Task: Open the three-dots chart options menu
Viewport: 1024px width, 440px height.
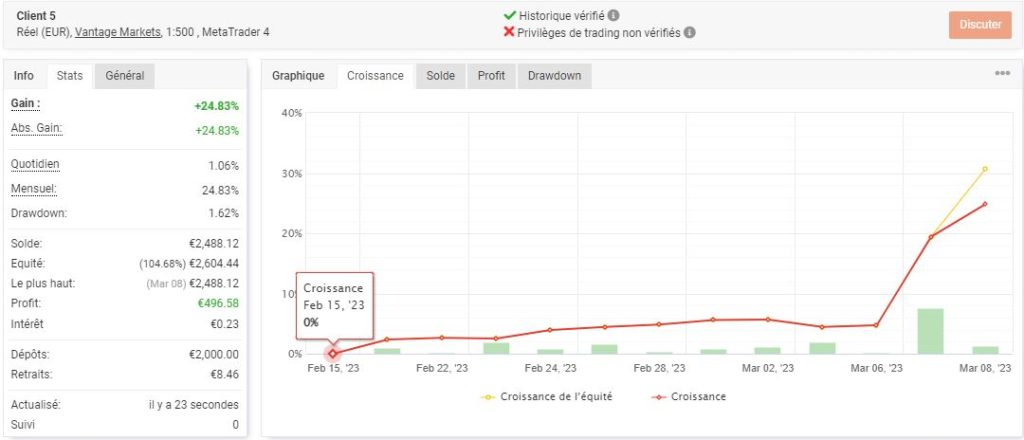Action: (x=1002, y=73)
